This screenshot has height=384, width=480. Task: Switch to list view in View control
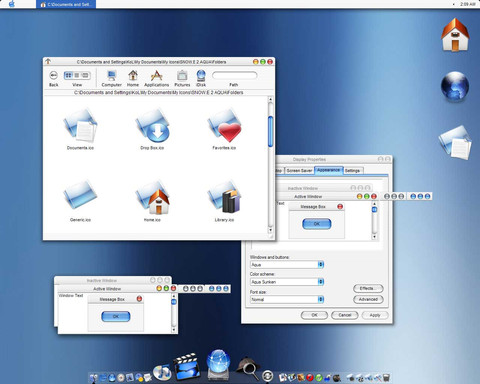pyautogui.click(x=77, y=75)
